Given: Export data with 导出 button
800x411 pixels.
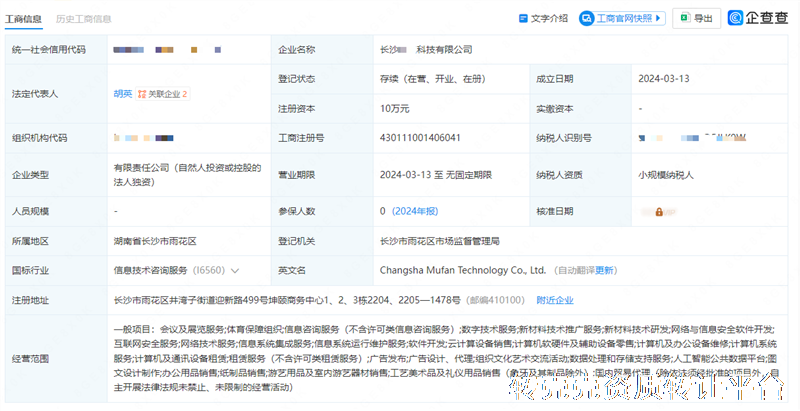Looking at the screenshot, I should pyautogui.click(x=696, y=18).
